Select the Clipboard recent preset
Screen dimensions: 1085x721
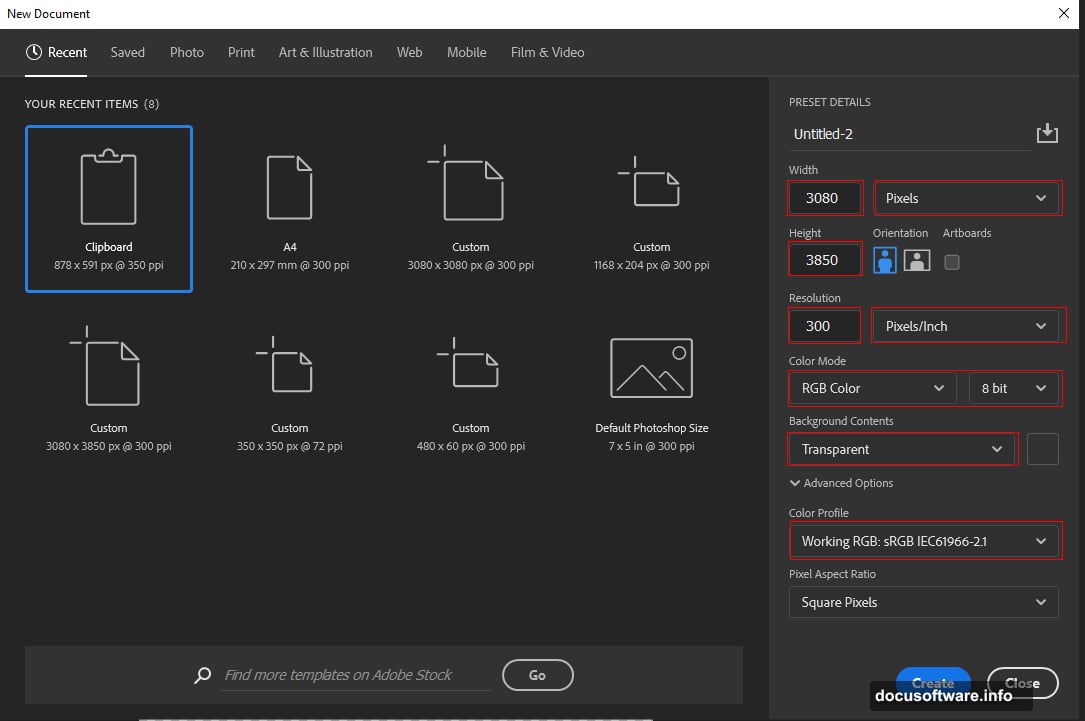(x=108, y=208)
